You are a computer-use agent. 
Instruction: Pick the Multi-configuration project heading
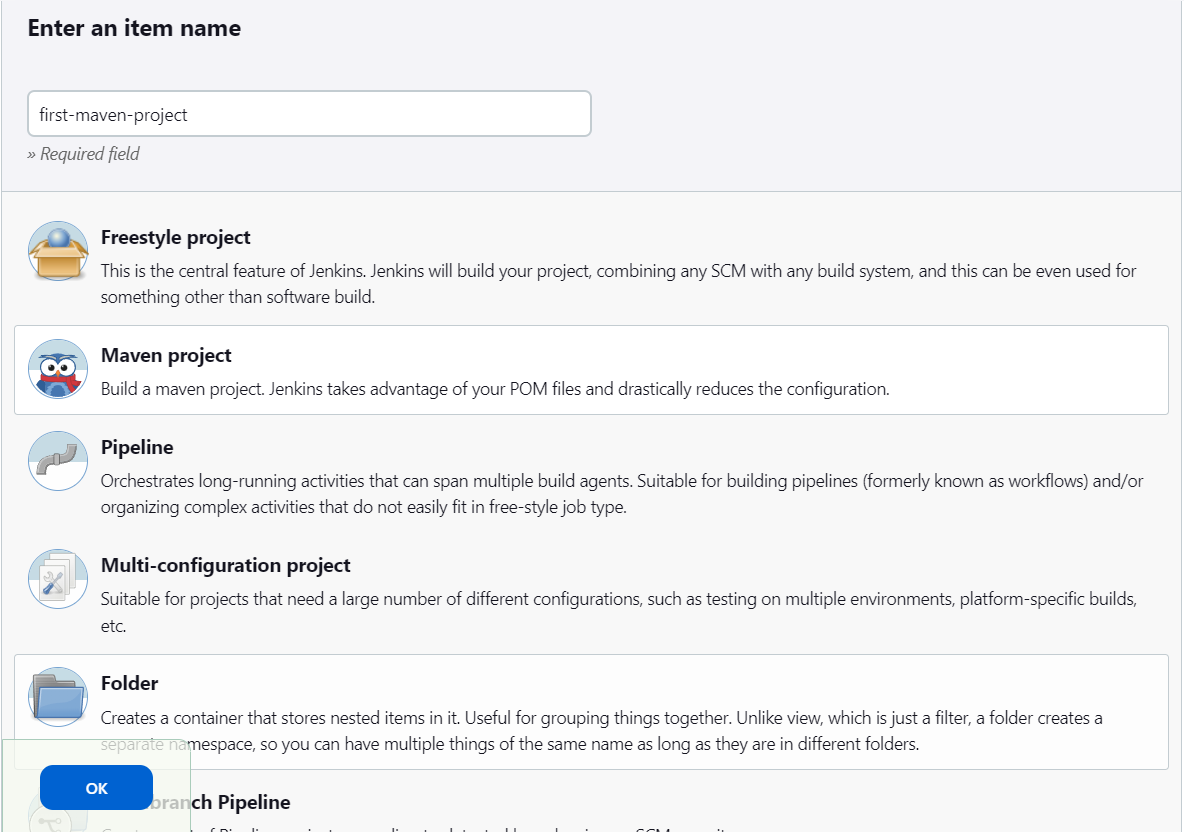226,565
